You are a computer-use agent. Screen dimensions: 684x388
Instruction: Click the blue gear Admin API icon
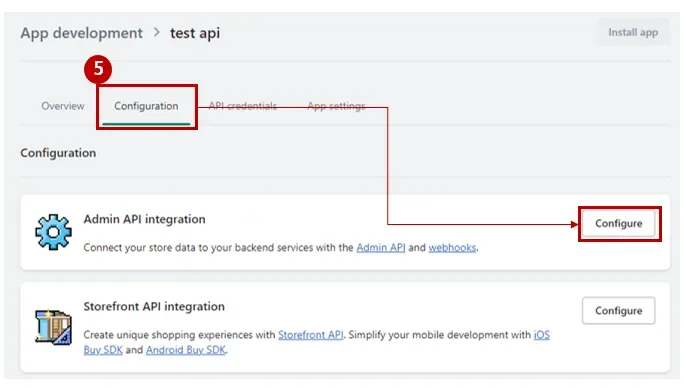(53, 232)
